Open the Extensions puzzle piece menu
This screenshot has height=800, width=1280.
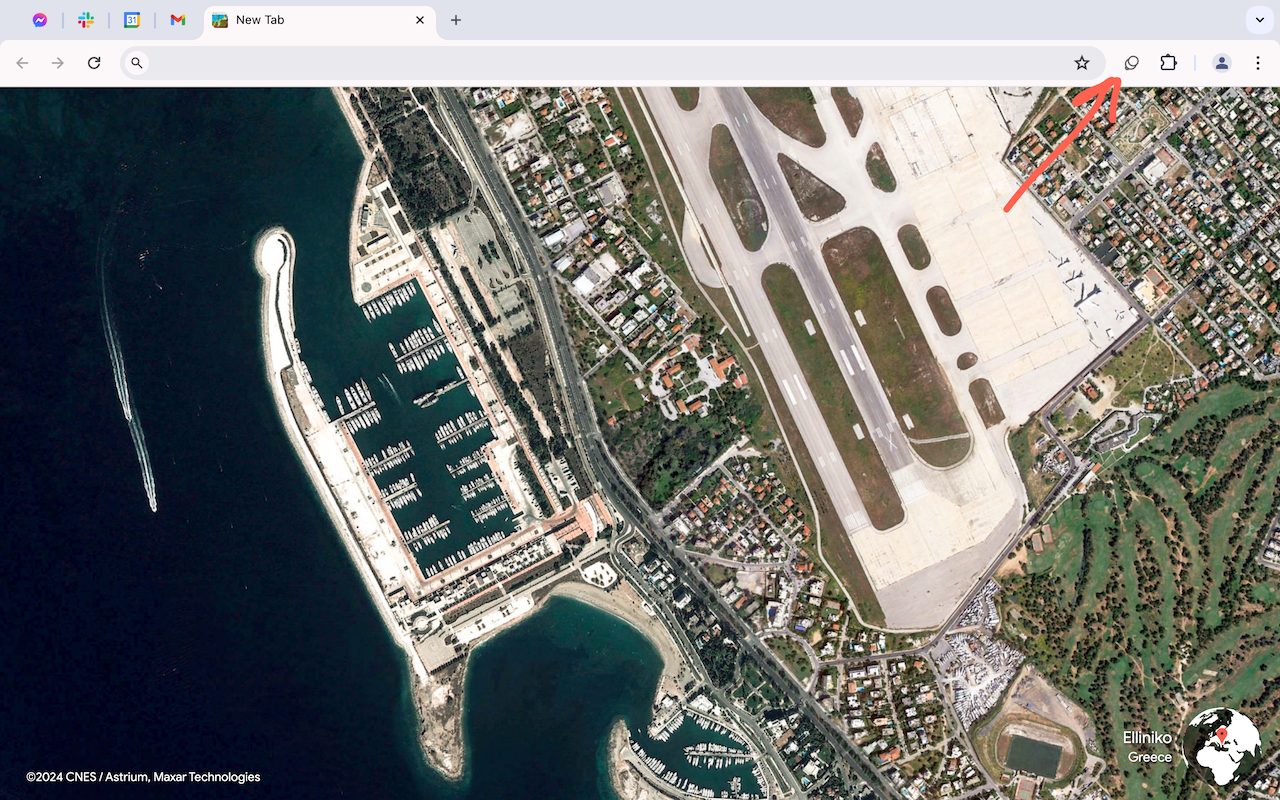1168,63
